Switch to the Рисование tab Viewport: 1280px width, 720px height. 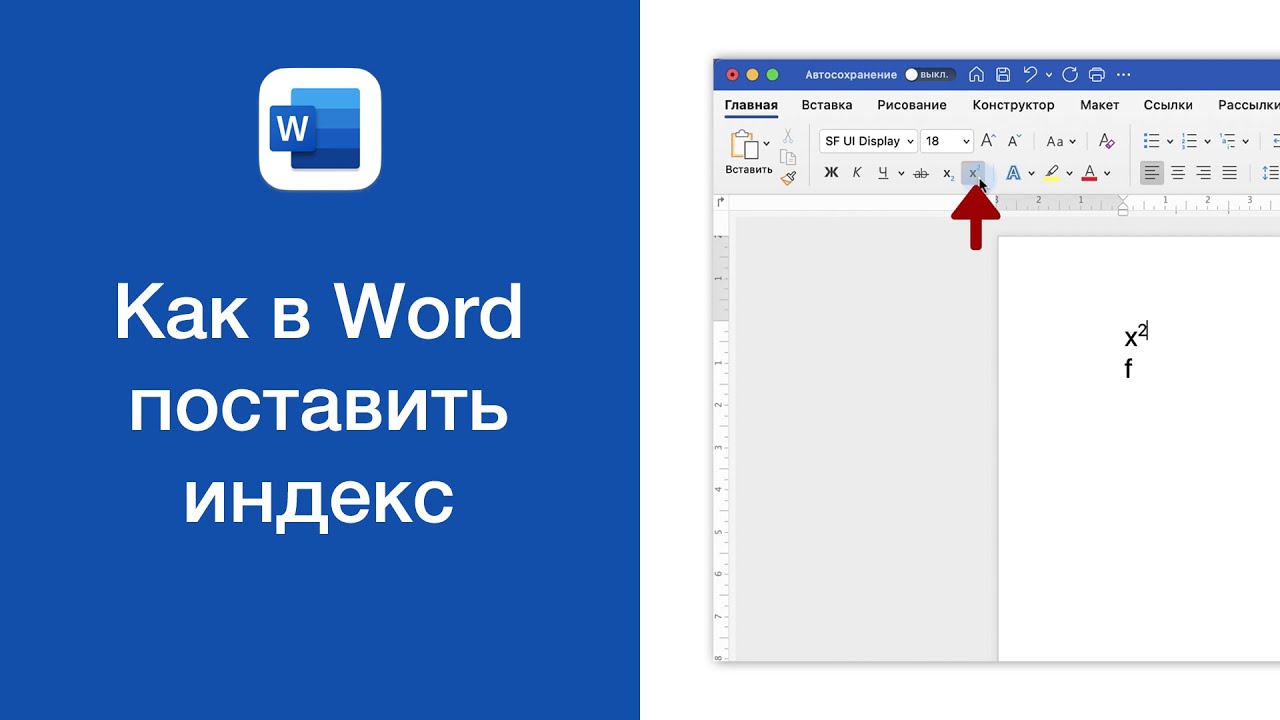click(912, 105)
